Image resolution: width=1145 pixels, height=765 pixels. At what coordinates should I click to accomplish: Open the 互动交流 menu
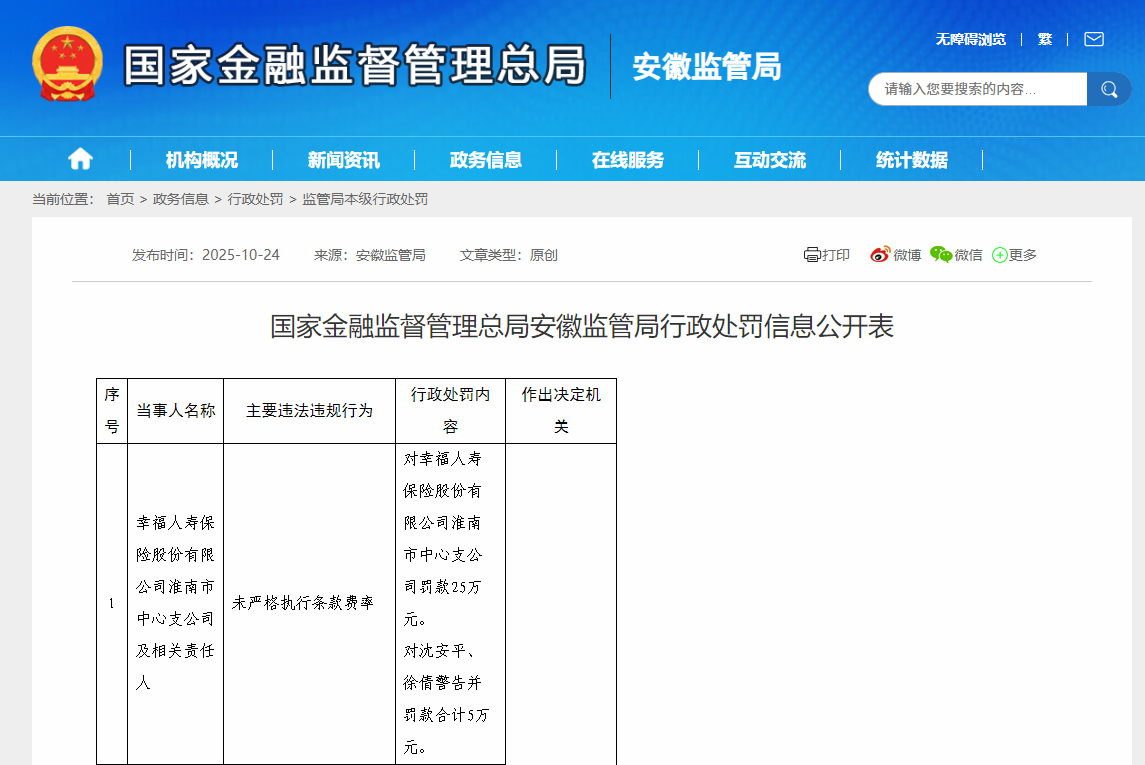pos(769,158)
